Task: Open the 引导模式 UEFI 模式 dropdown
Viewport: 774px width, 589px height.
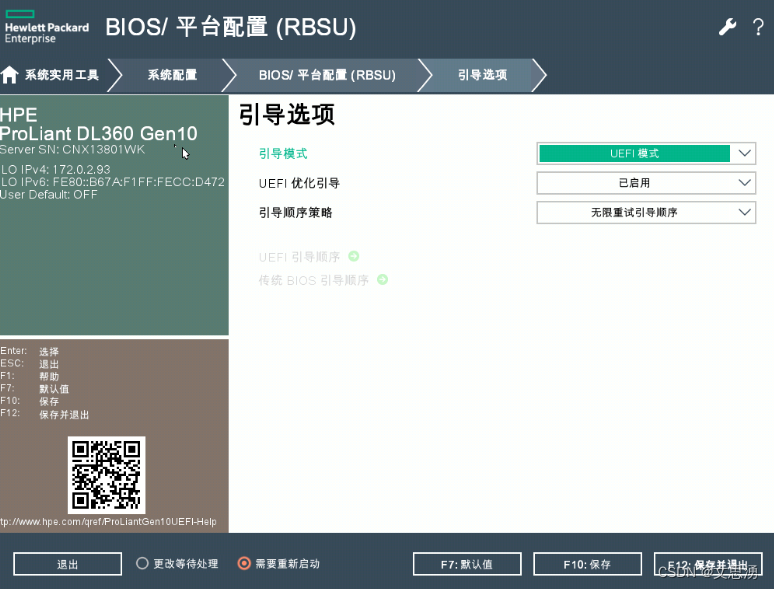Action: (646, 154)
